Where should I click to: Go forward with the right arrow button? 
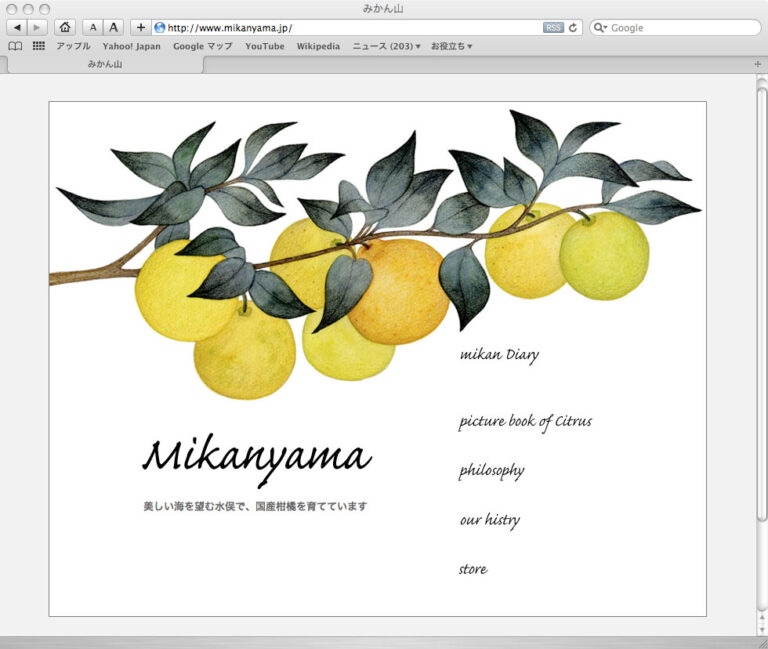37,27
